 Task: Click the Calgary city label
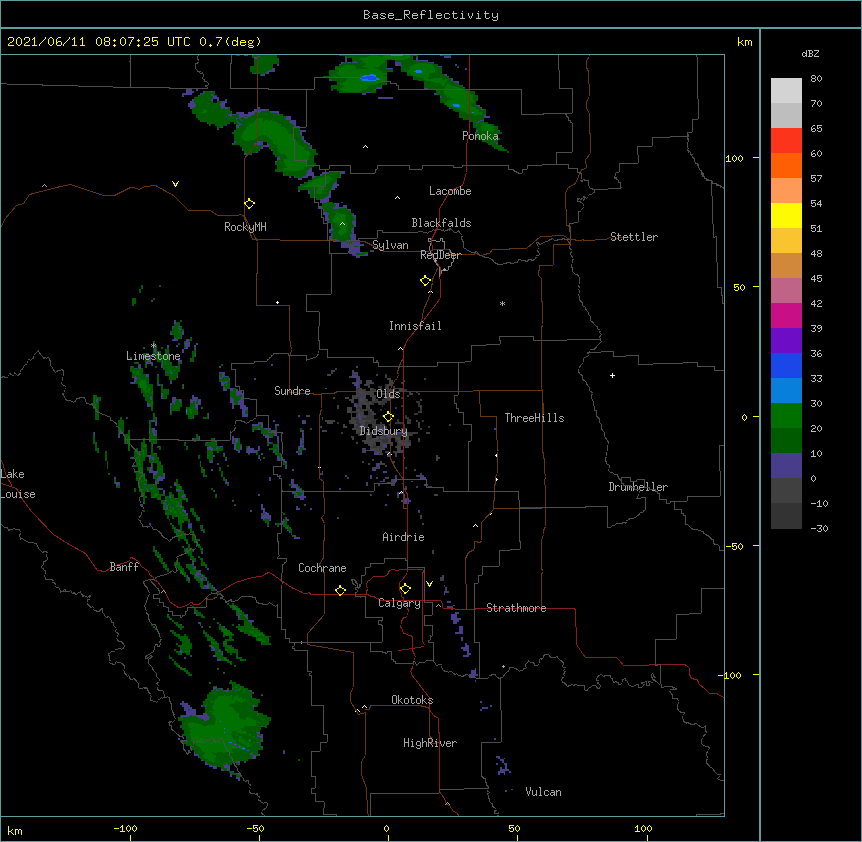click(x=399, y=603)
